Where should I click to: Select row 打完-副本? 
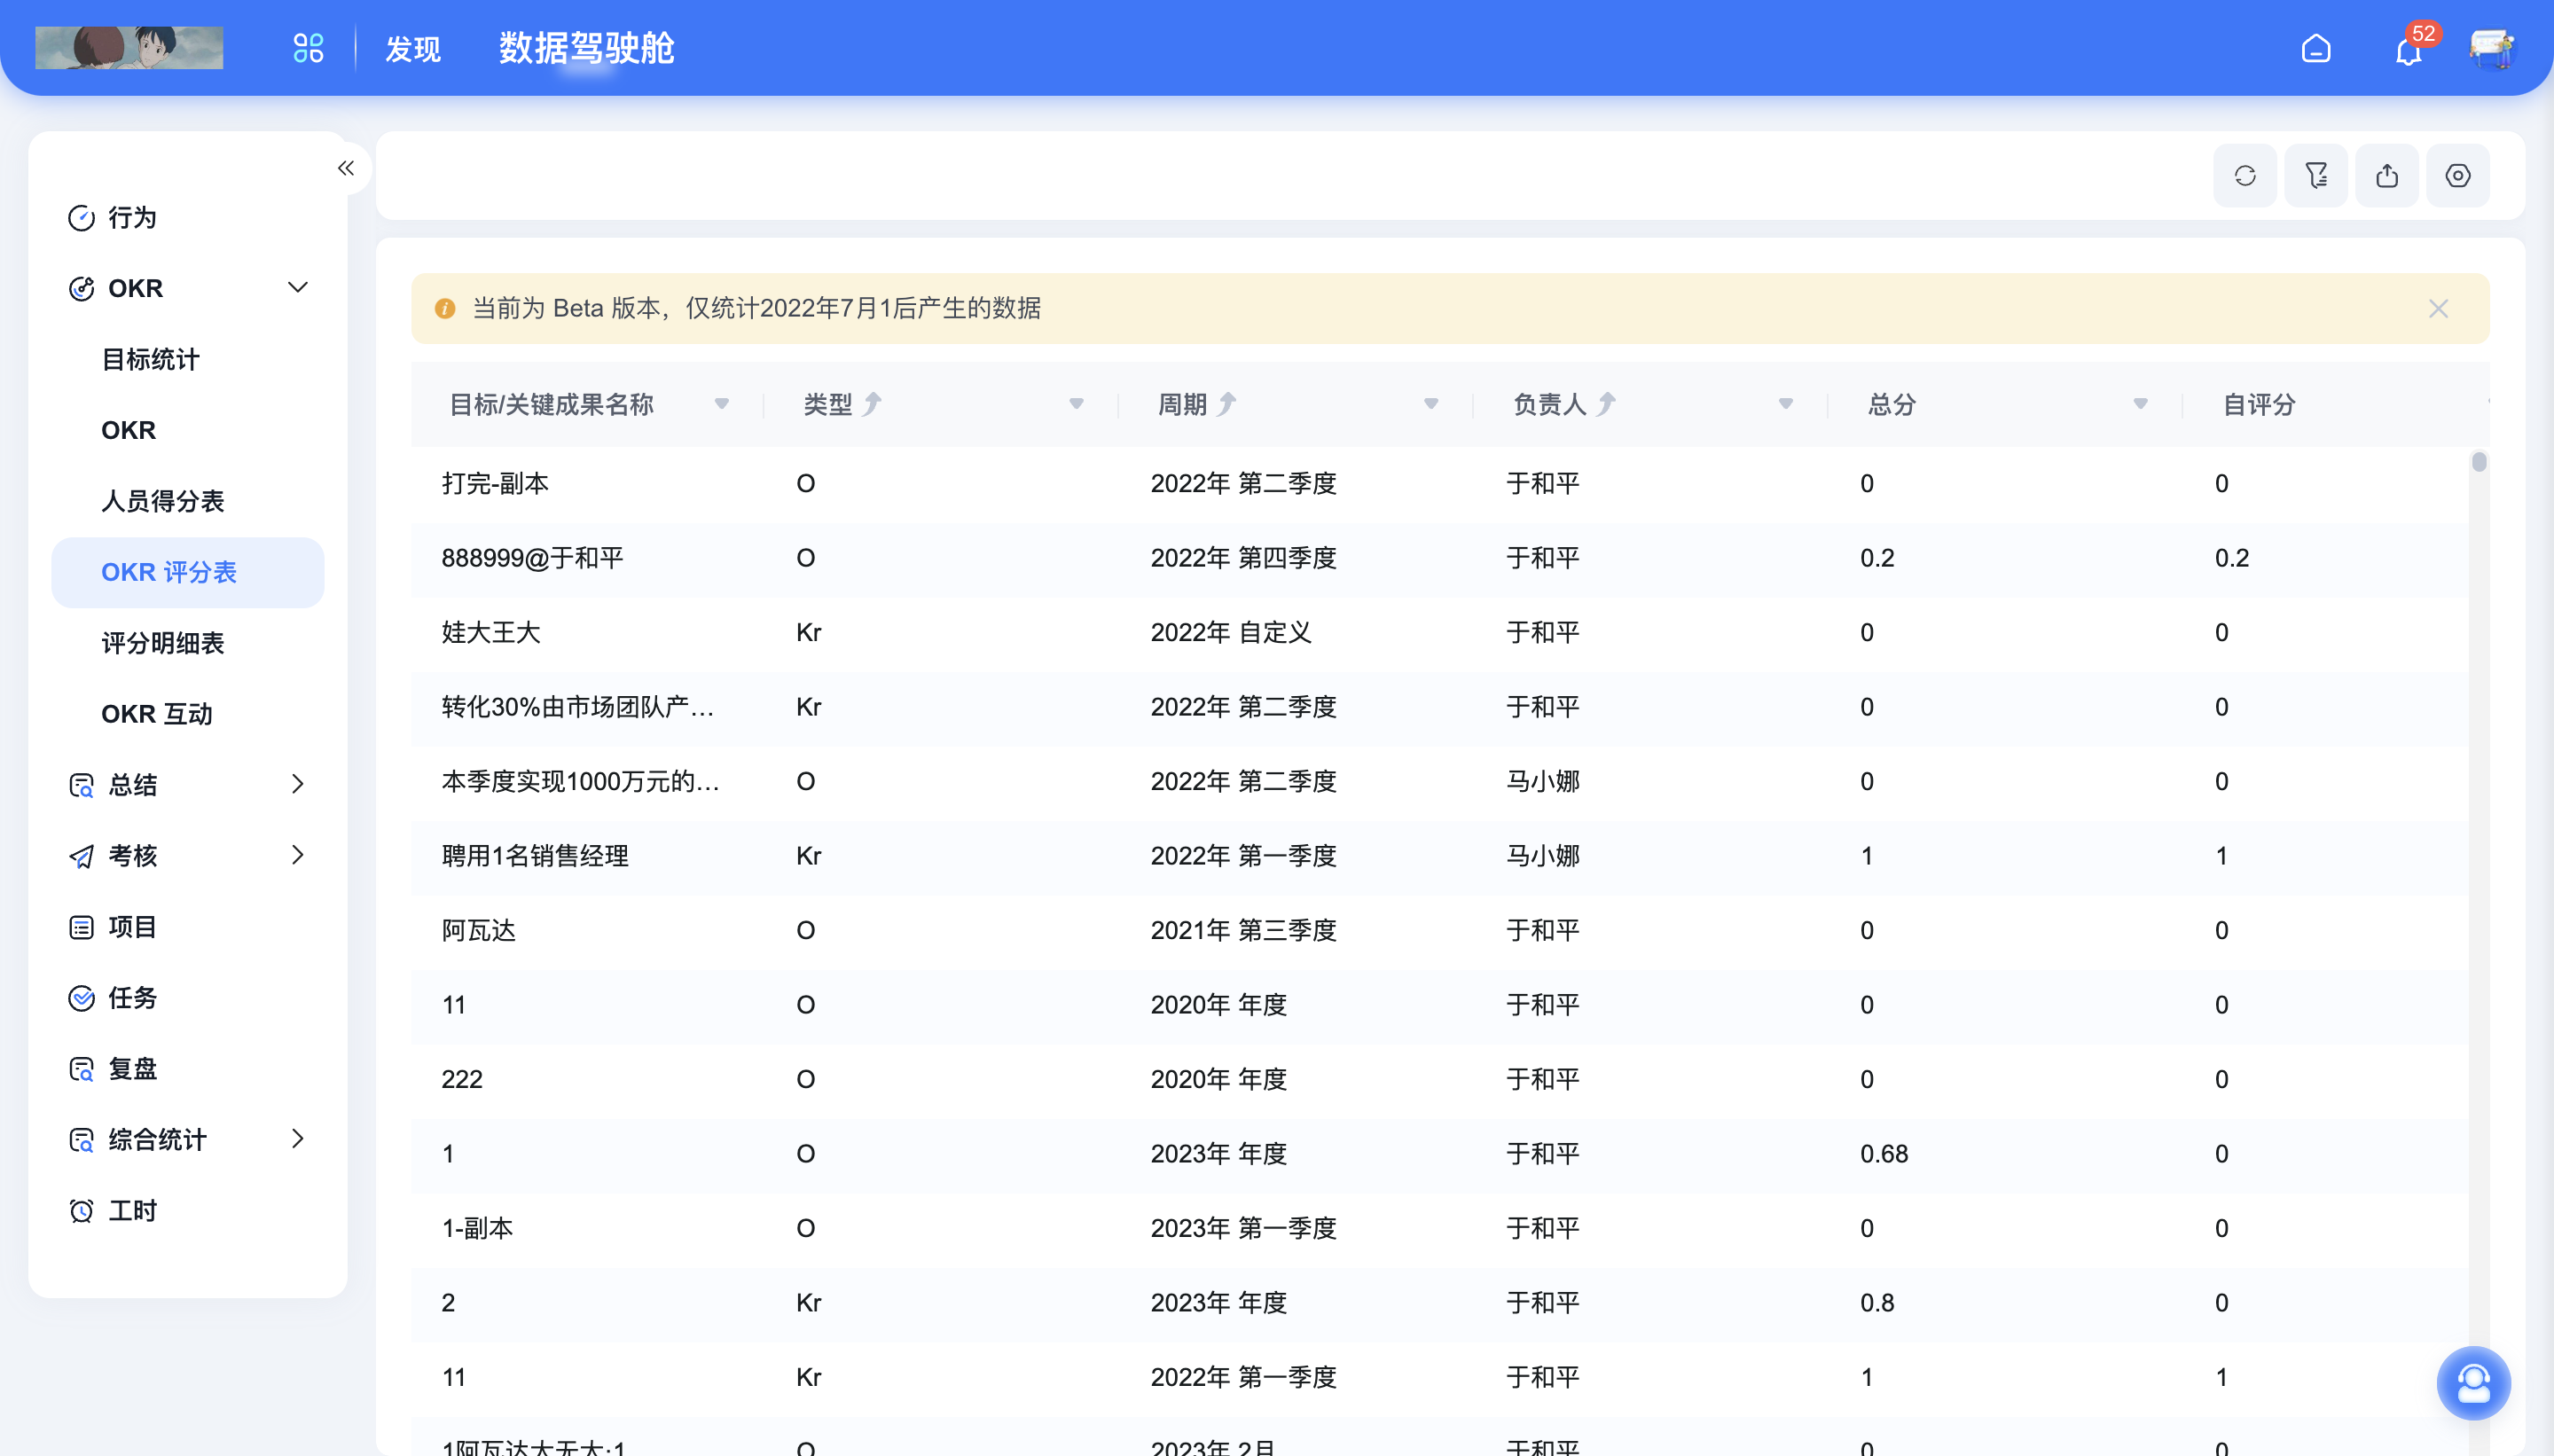coord(1440,484)
